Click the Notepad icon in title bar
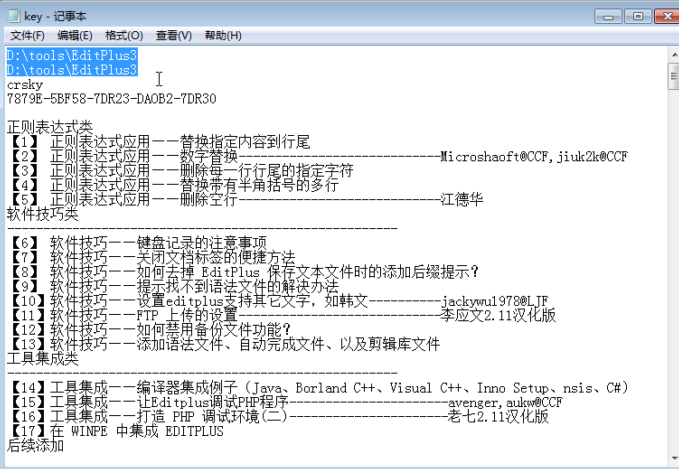 tap(14, 16)
